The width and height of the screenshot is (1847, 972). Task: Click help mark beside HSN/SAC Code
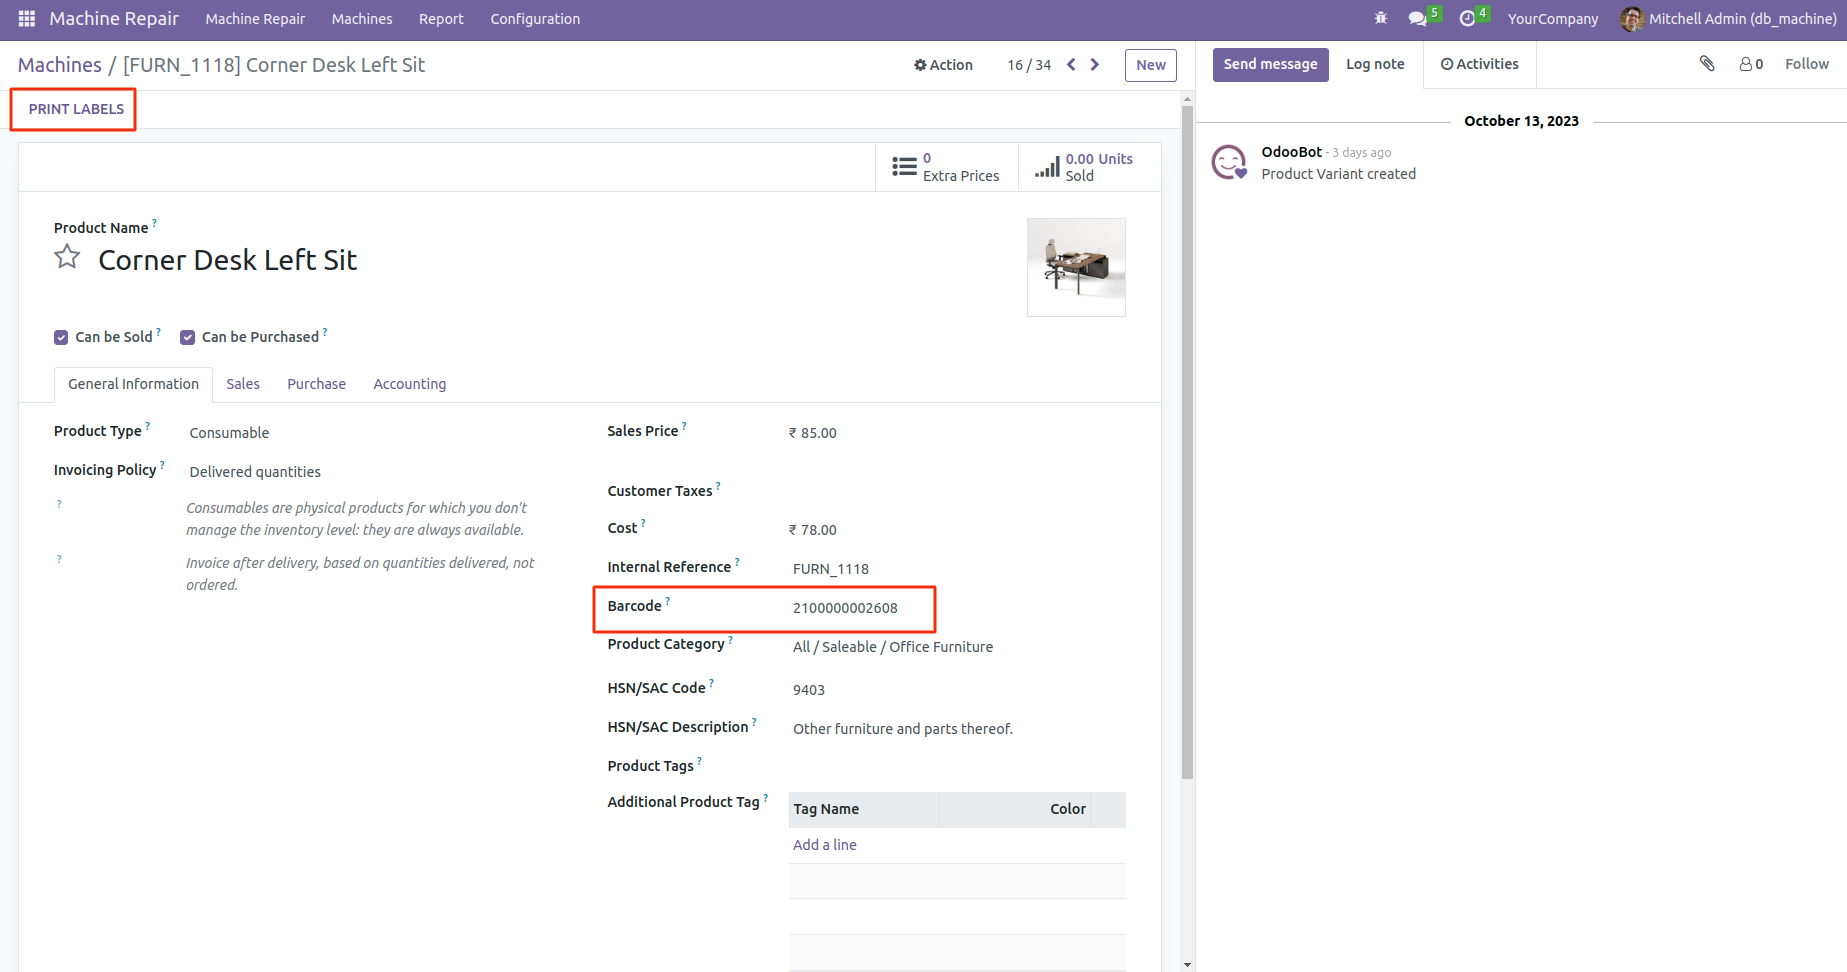711,683
